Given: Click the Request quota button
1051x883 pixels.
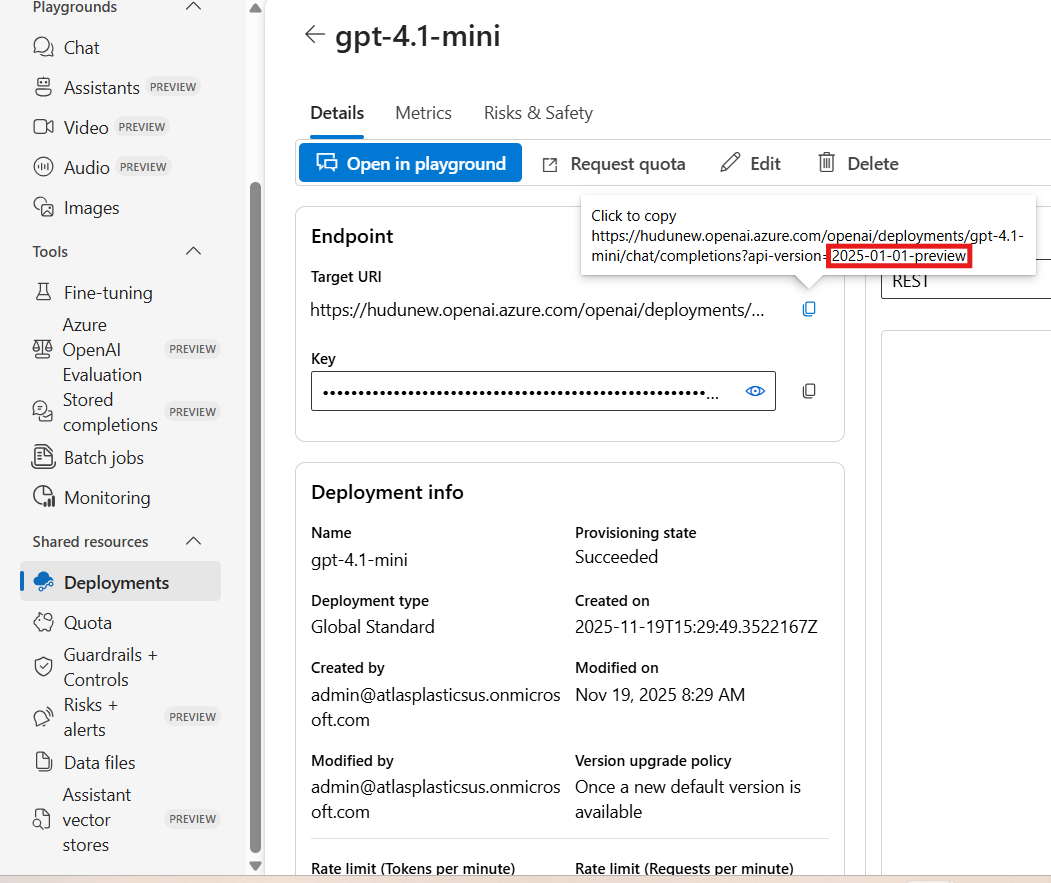Looking at the screenshot, I should 614,164.
